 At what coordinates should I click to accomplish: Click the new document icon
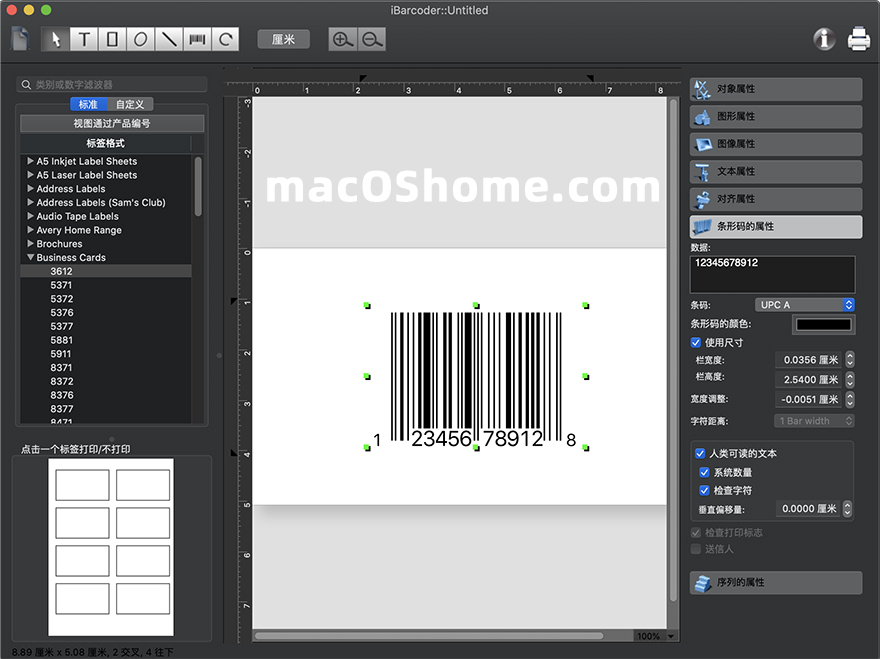pos(20,39)
